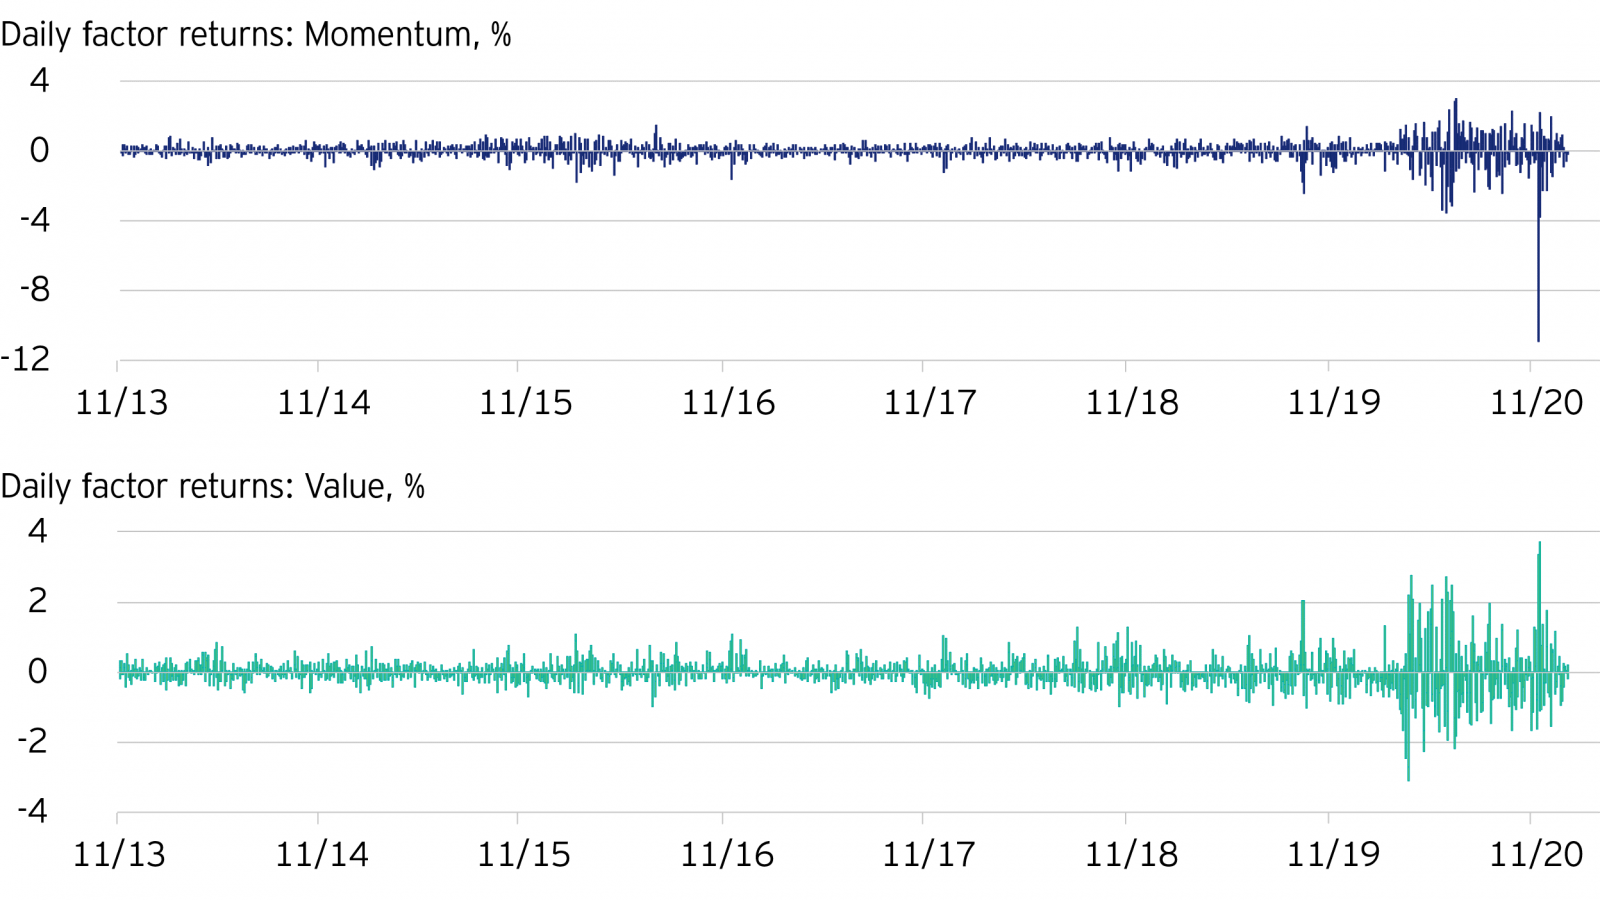Click the -2 label on Value y-axis

(32, 741)
